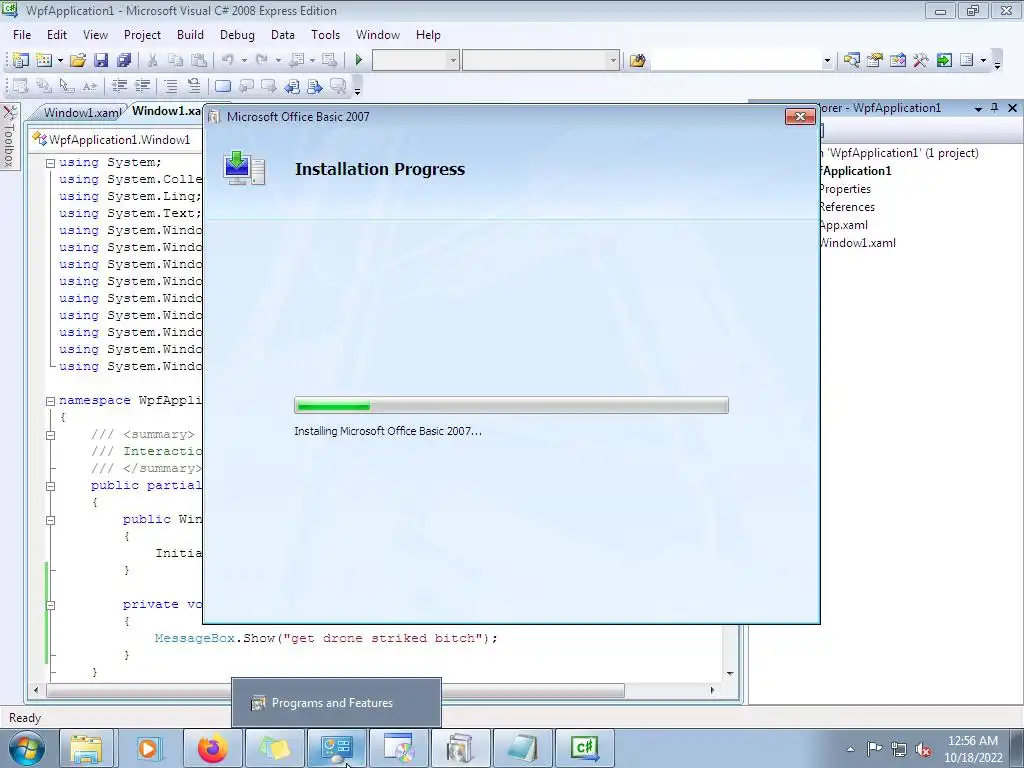This screenshot has width=1024, height=768.
Task: Click the Paste clipboard icon
Action: click(x=199, y=60)
